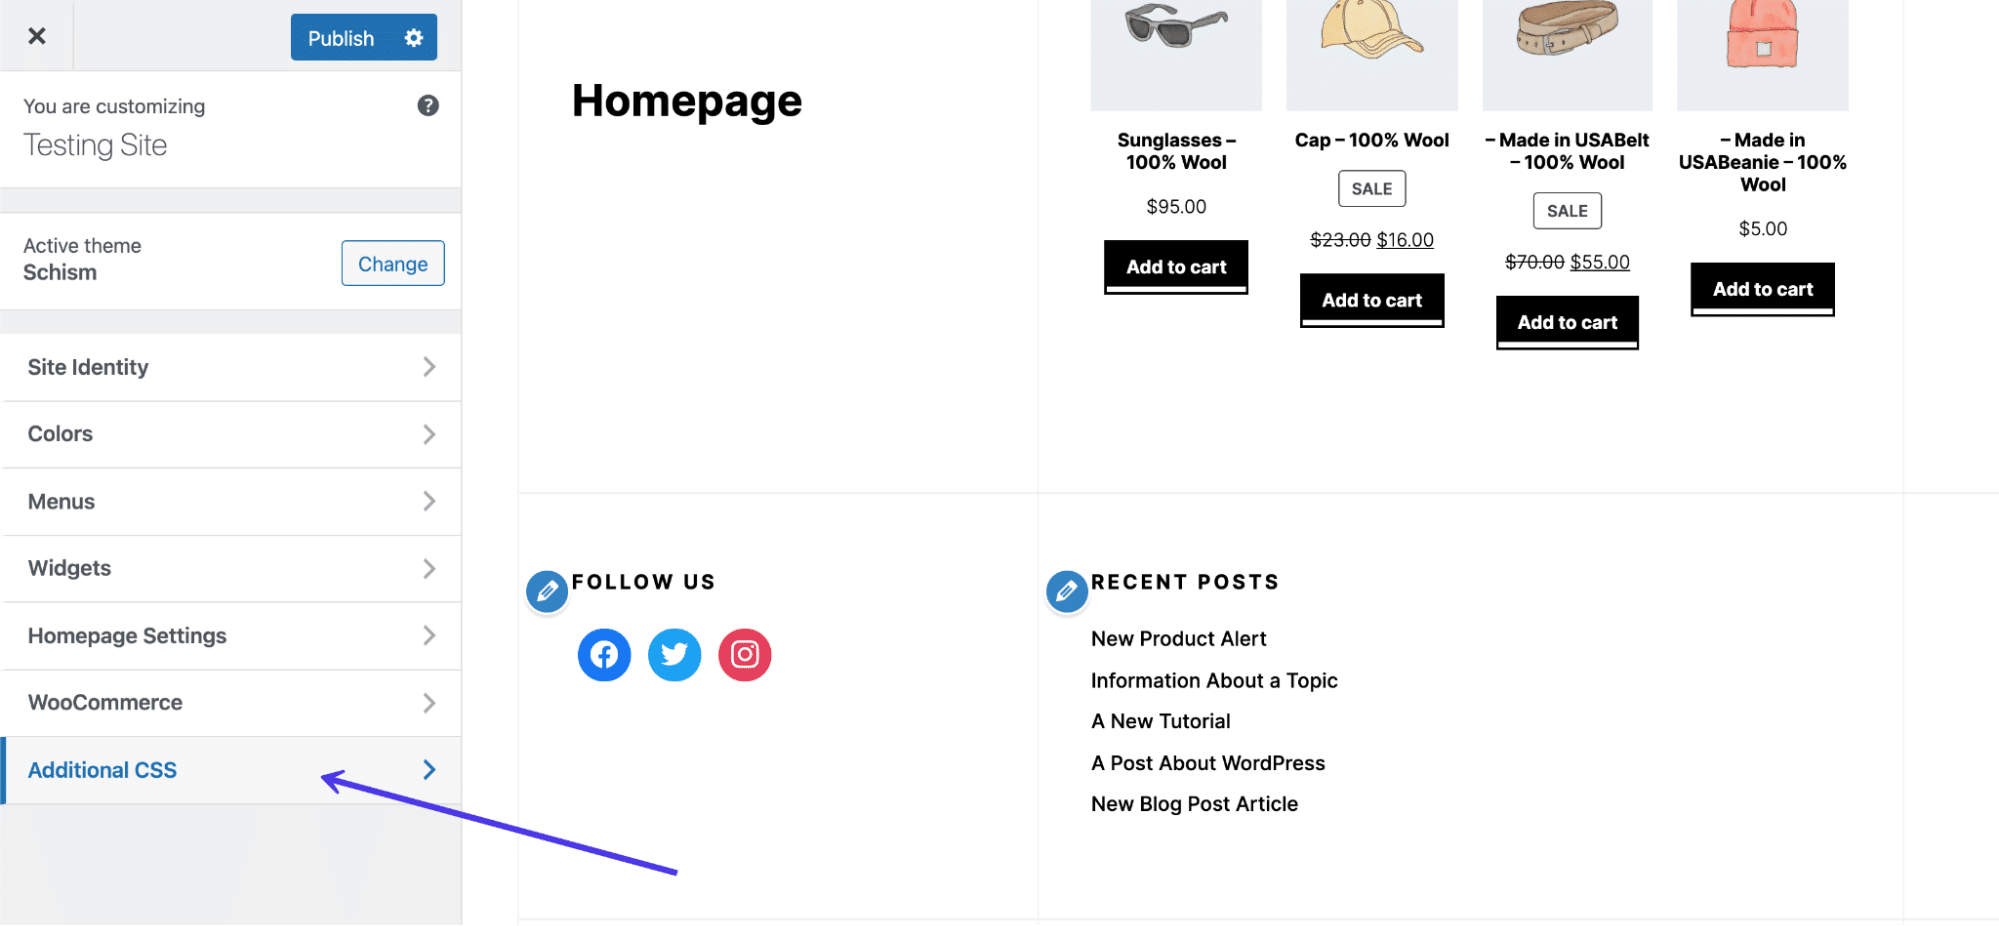The image size is (1999, 926).
Task: Click the Publish button
Action: 340,37
